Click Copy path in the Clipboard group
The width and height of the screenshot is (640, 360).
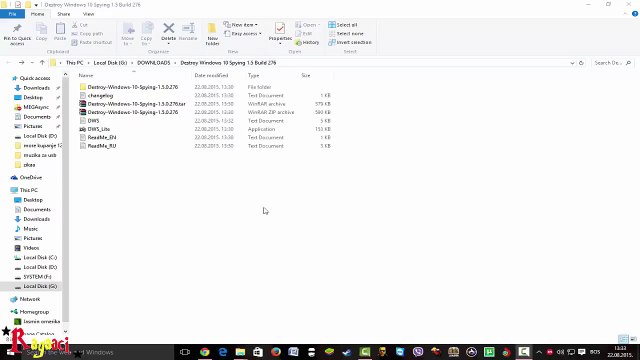click(x=87, y=33)
